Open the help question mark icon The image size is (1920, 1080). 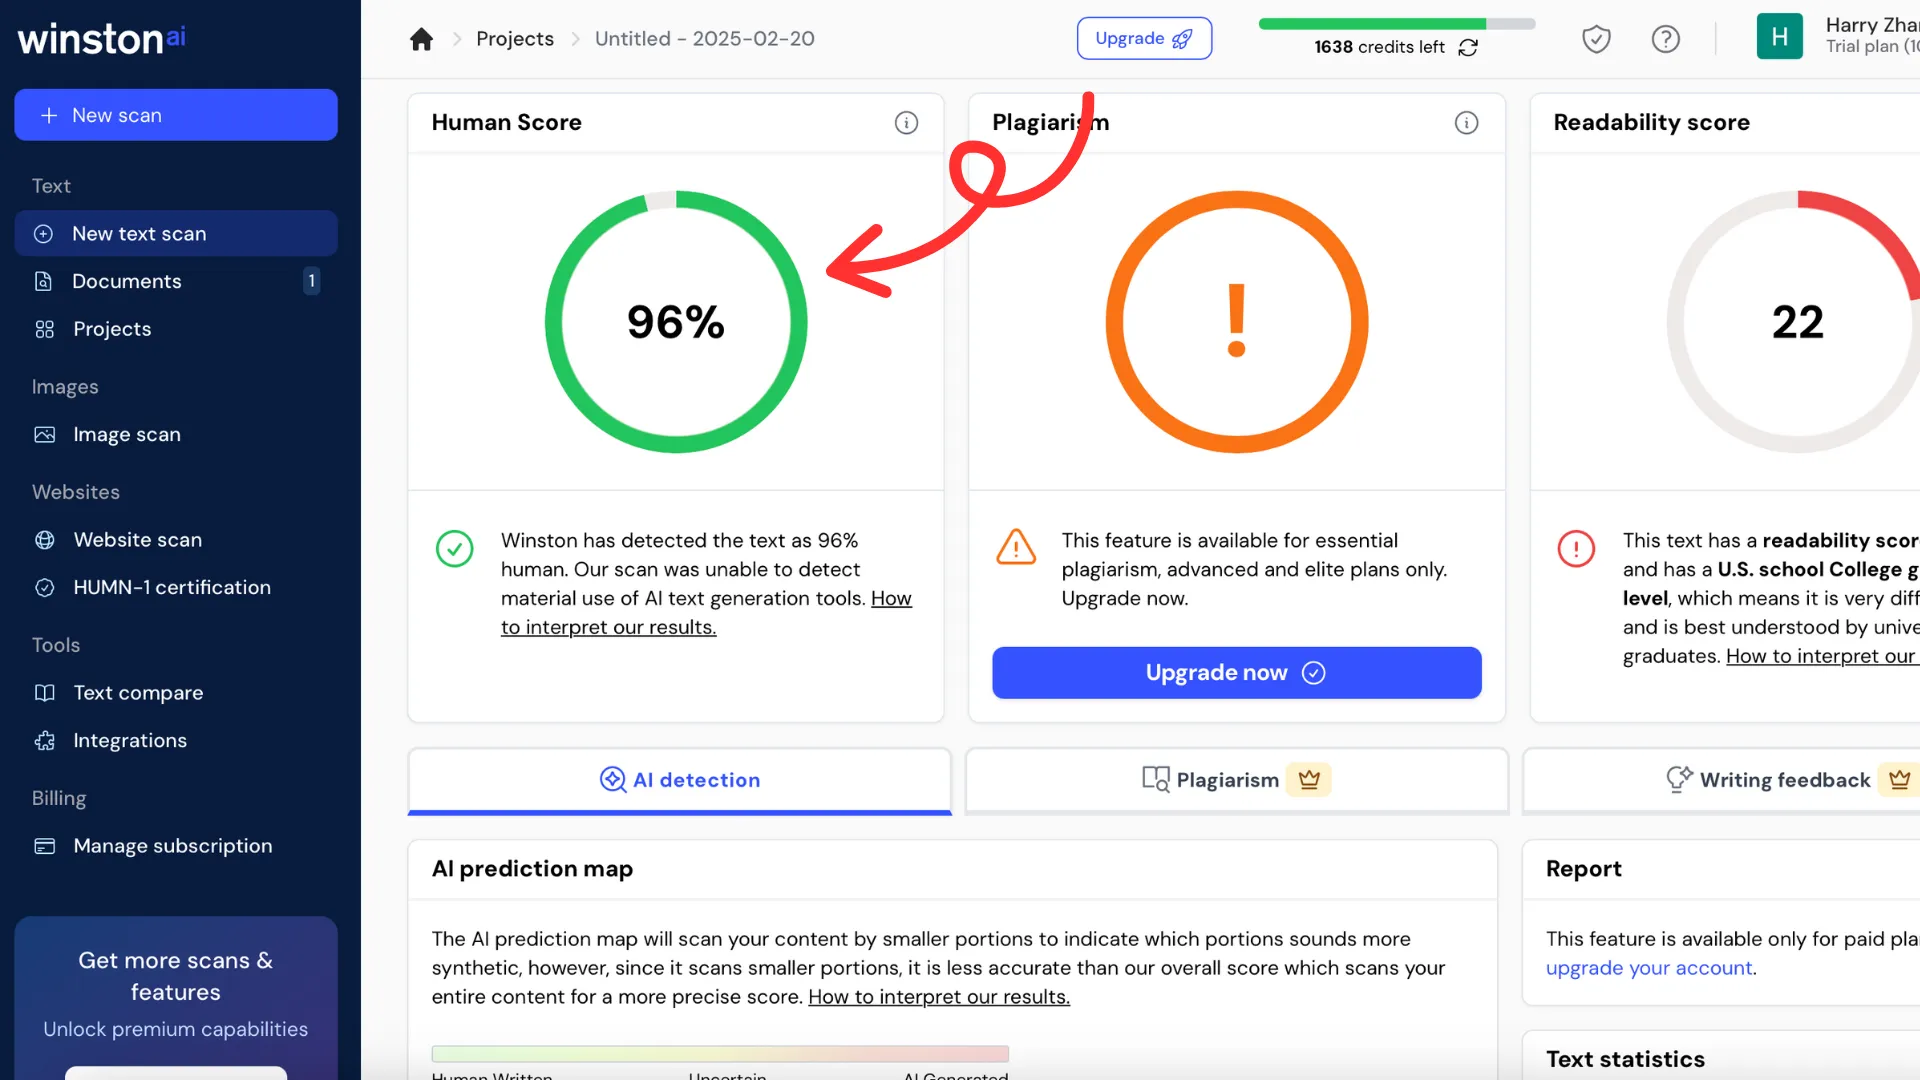1665,39
